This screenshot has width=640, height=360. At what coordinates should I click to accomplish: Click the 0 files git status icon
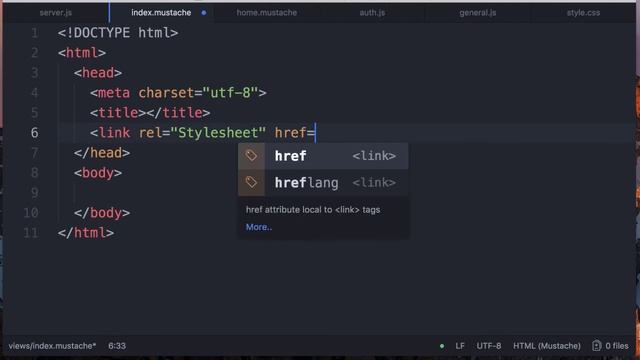pyautogui.click(x=610, y=346)
